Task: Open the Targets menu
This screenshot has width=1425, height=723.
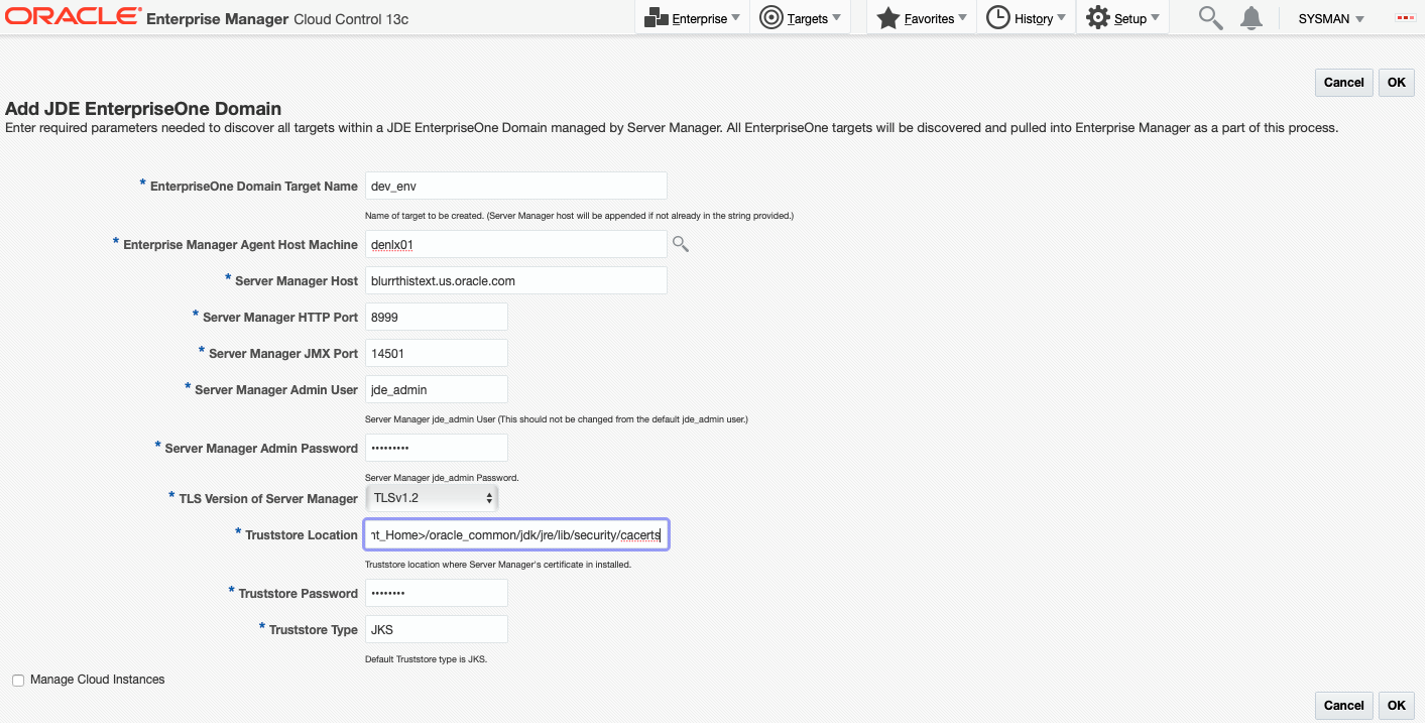Action: (x=800, y=18)
